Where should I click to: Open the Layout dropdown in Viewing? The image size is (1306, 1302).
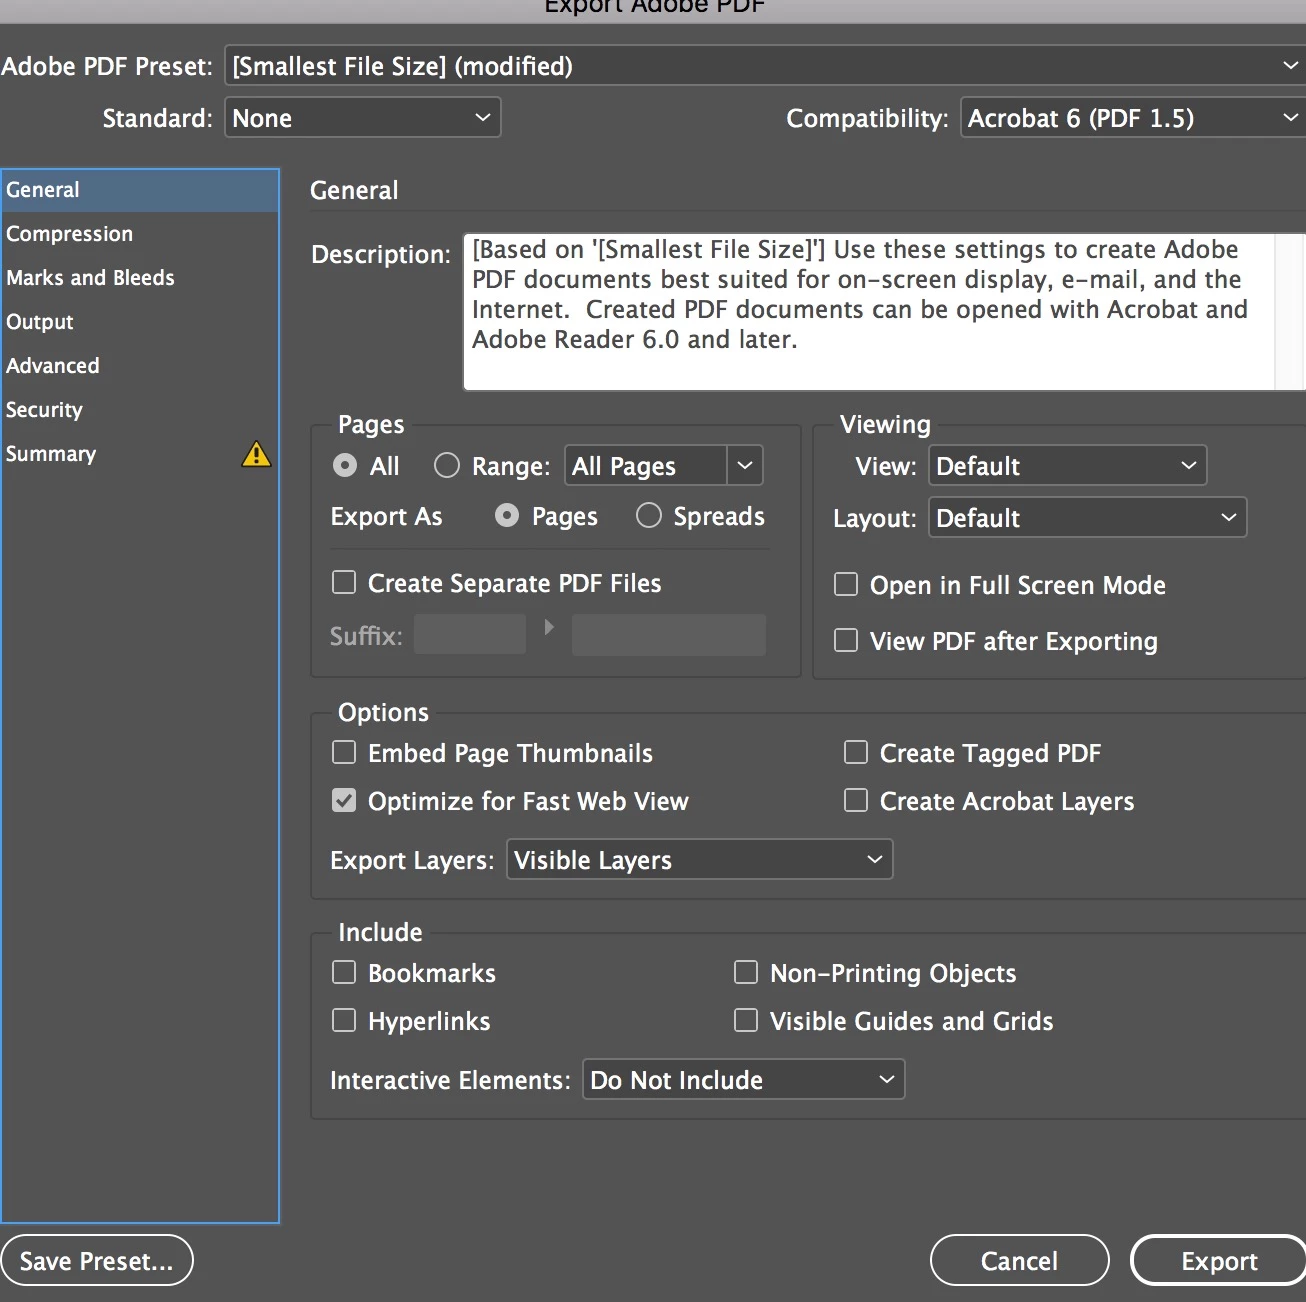[1088, 518]
